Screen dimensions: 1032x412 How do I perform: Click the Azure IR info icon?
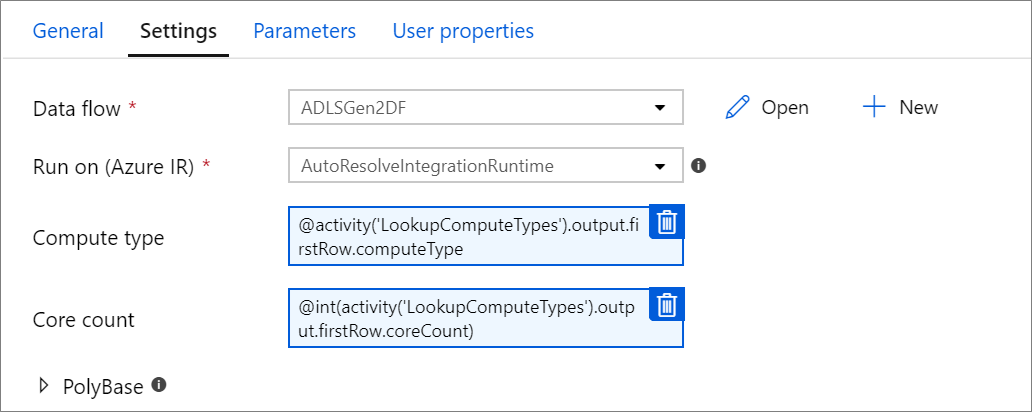click(699, 165)
